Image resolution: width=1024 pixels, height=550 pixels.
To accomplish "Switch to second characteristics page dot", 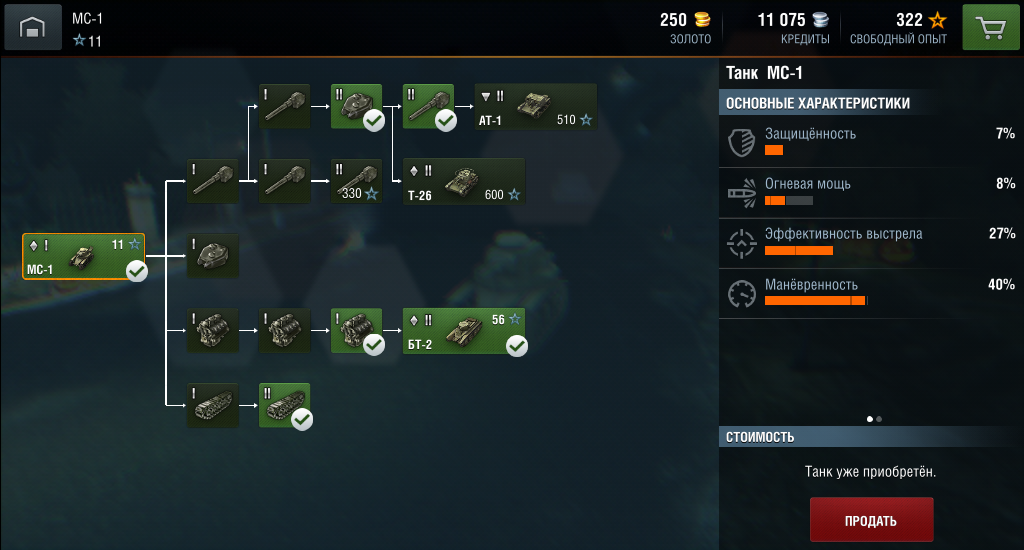I will coord(879,419).
